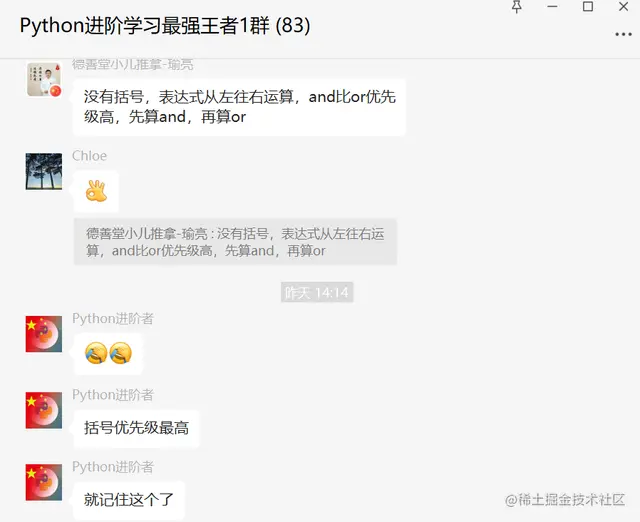Click Python进阶者 avatar beside 括号优先级最高

click(44, 410)
